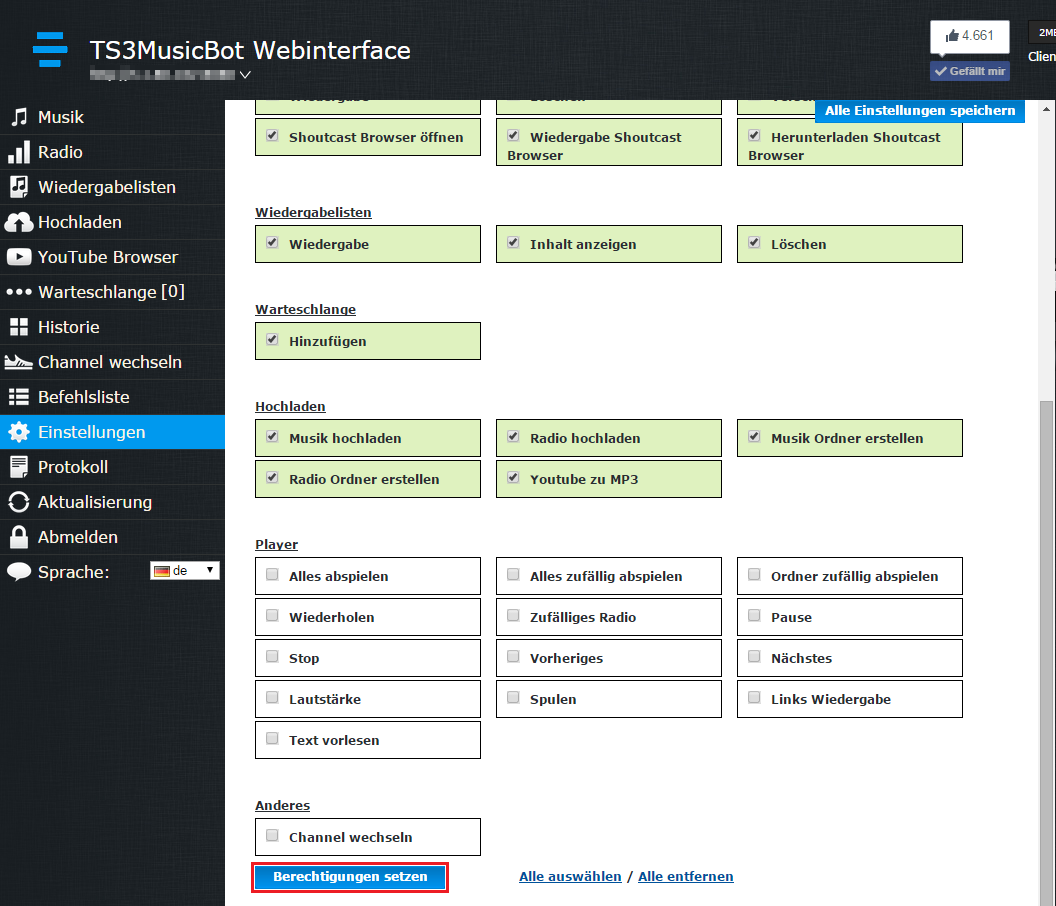Expand the bot selector chevron under title
This screenshot has height=906, width=1056.
click(x=245, y=75)
